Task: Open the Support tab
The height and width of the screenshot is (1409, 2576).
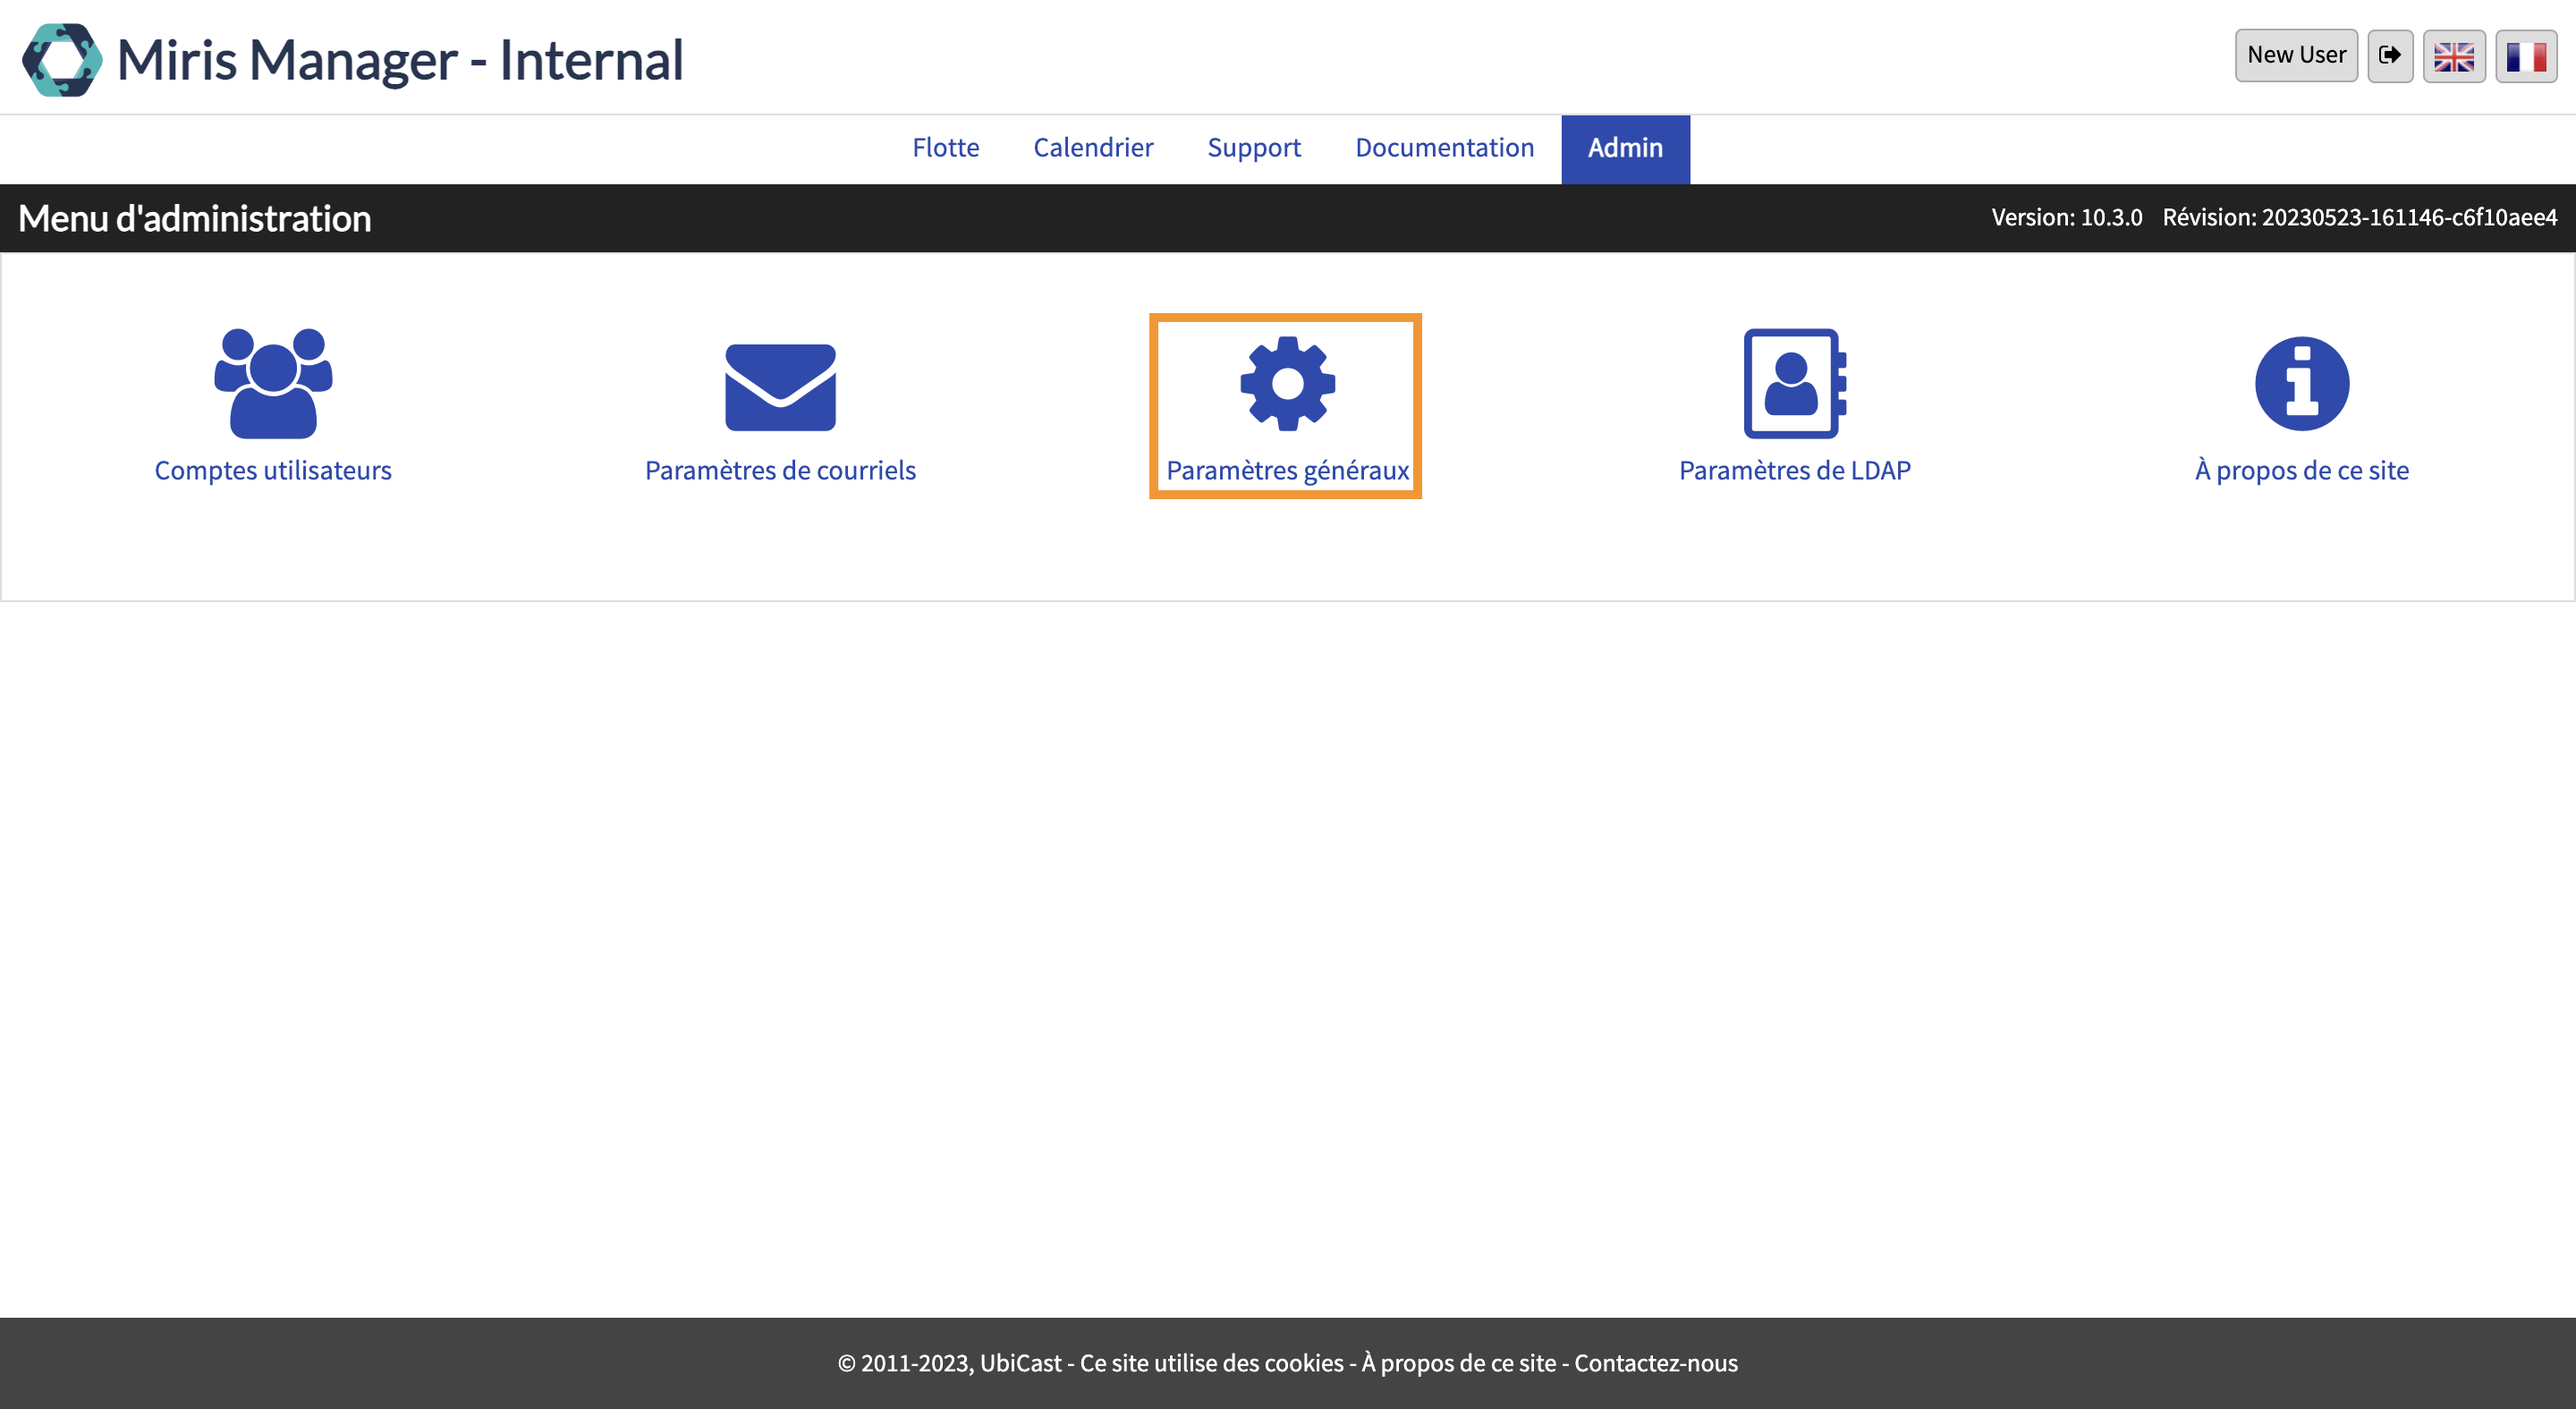Action: coord(1254,148)
